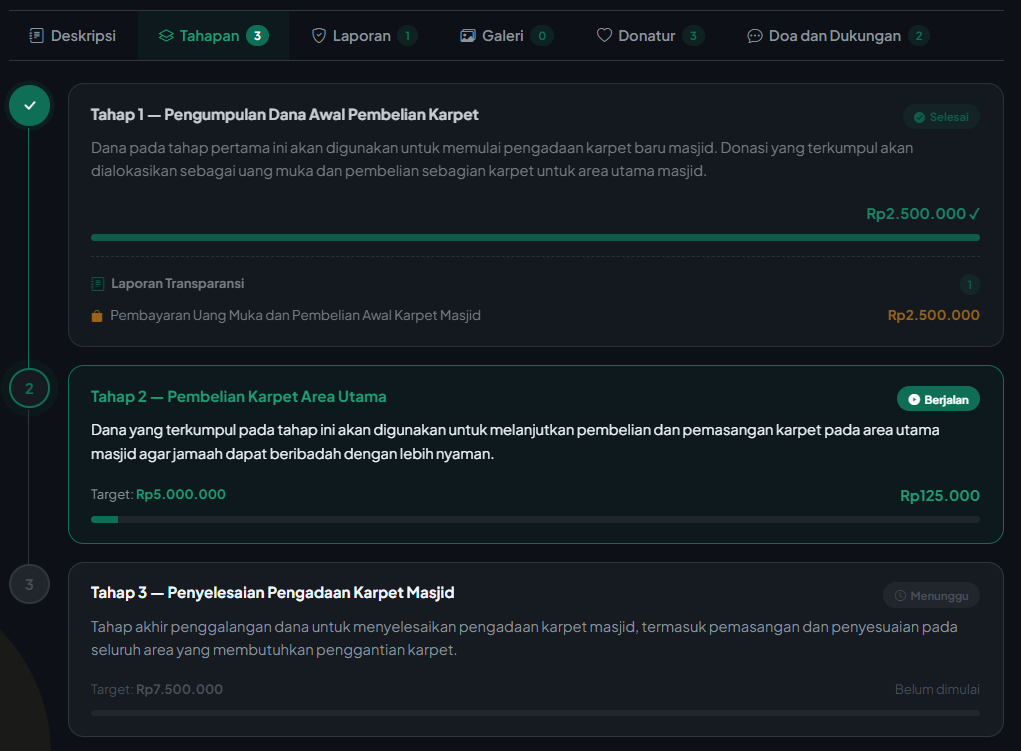
Task: Switch to the Laporan tab
Action: (364, 36)
